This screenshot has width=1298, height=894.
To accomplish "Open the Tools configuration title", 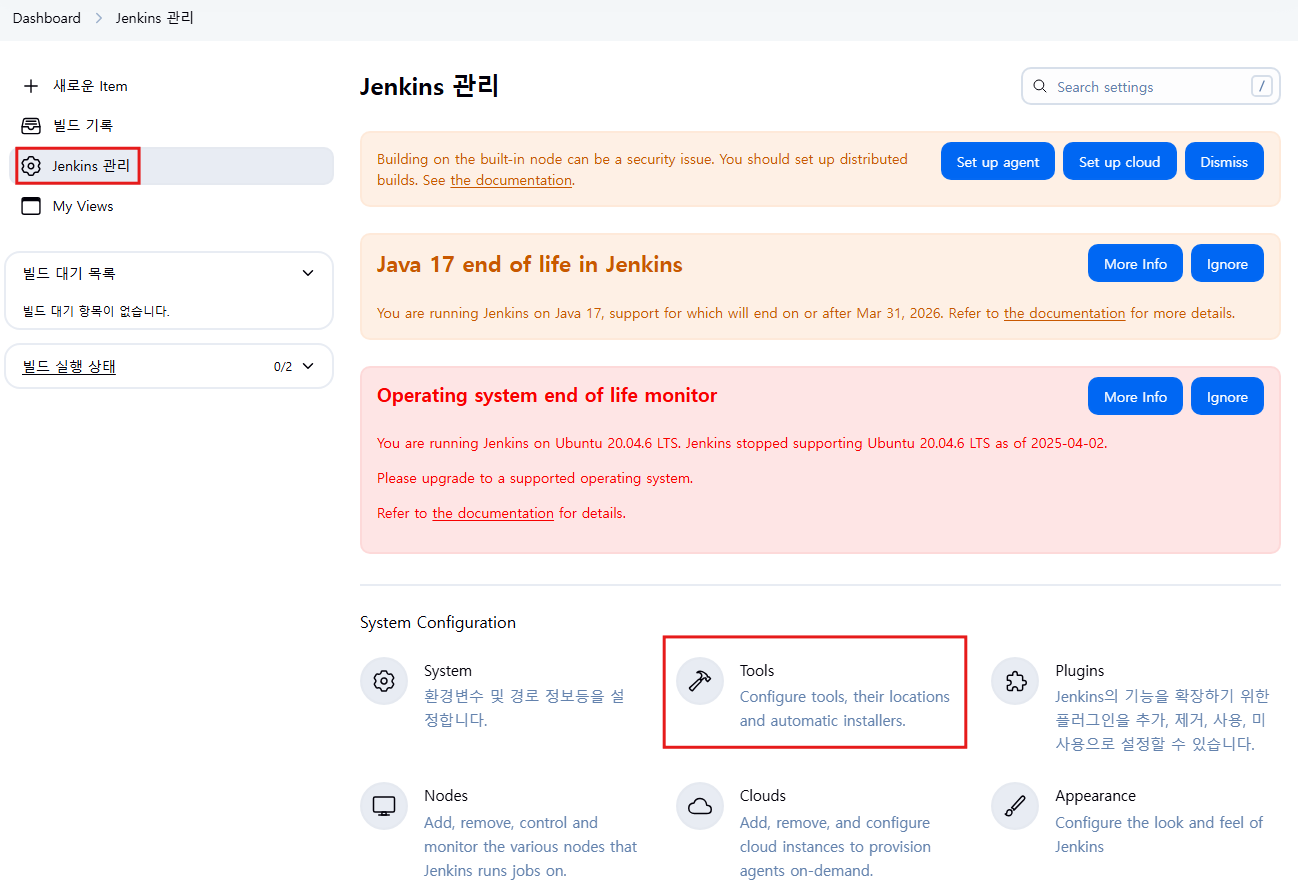I will click(757, 670).
